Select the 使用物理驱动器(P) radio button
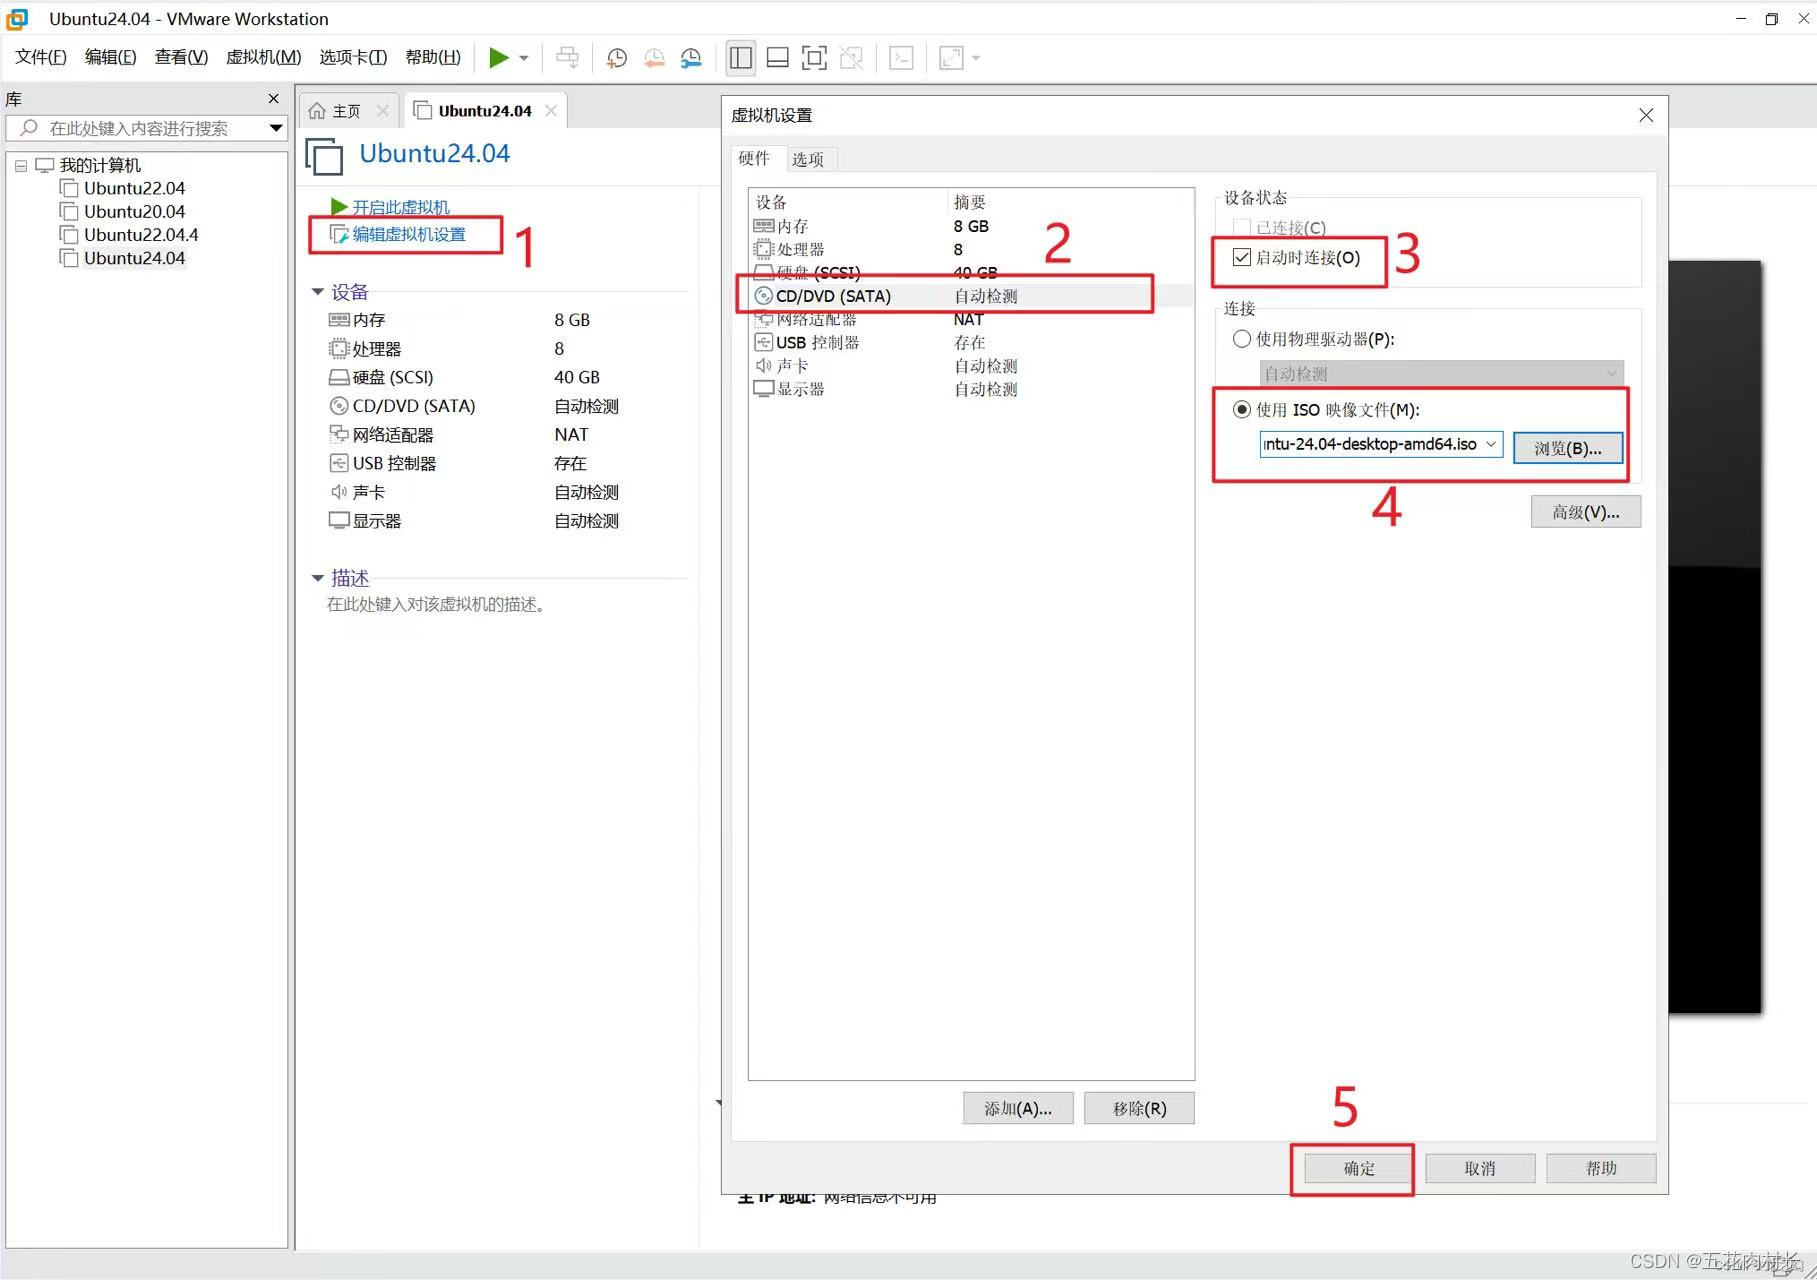 pyautogui.click(x=1242, y=339)
